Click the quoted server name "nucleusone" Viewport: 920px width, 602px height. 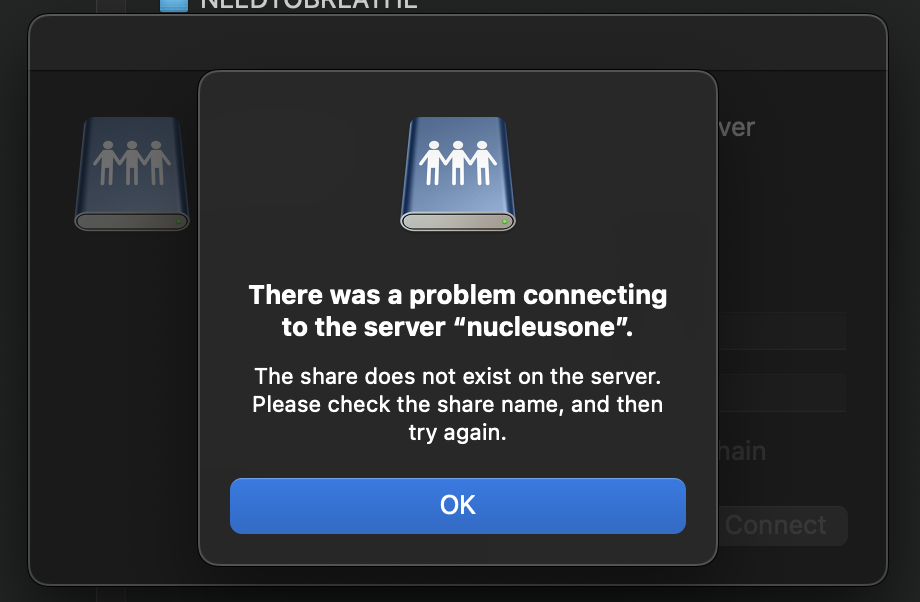click(541, 327)
